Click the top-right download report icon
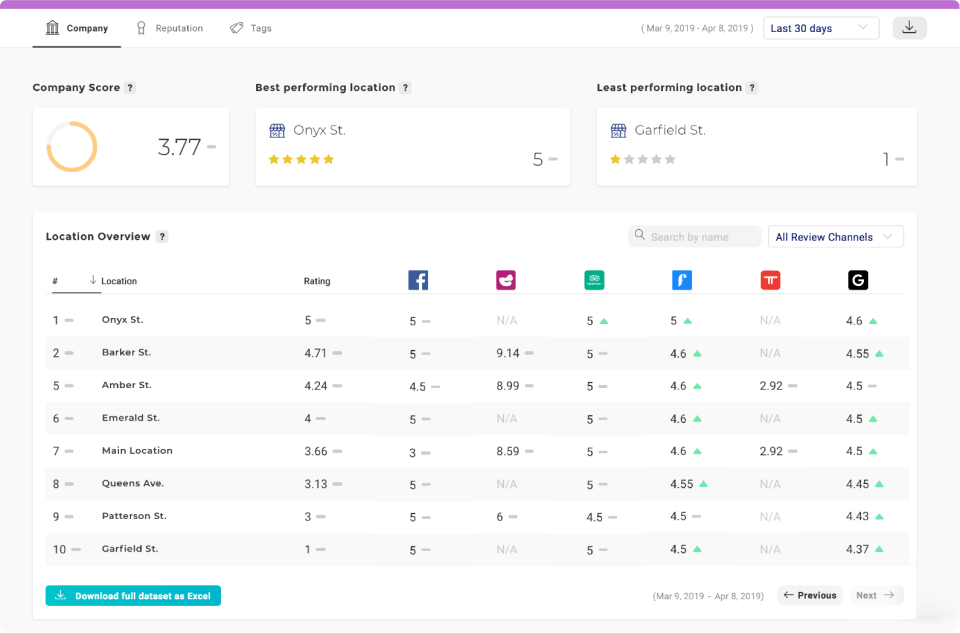 [909, 28]
